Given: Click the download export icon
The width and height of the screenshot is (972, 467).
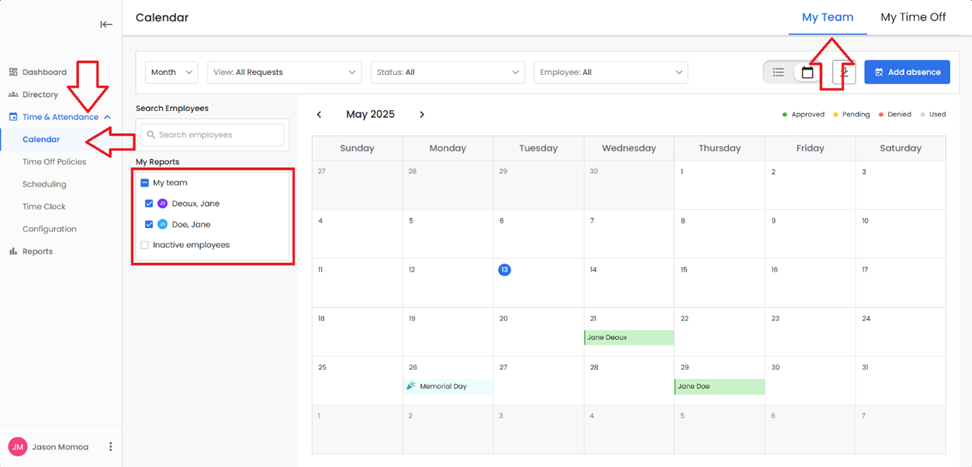Looking at the screenshot, I should coord(845,73).
